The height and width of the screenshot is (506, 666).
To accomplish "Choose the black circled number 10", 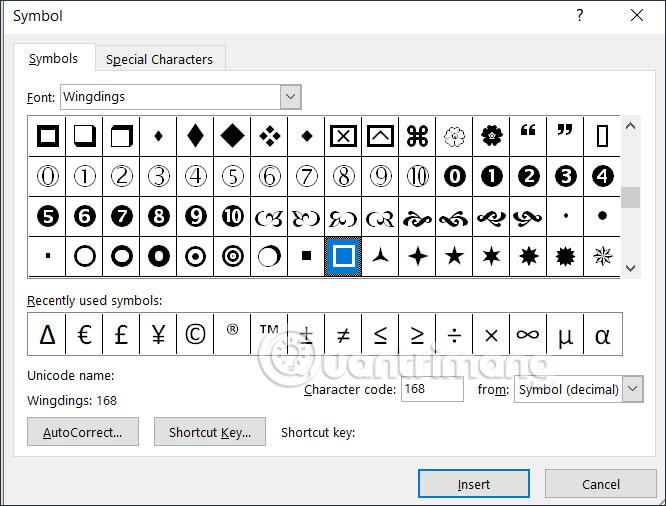I will [x=232, y=216].
